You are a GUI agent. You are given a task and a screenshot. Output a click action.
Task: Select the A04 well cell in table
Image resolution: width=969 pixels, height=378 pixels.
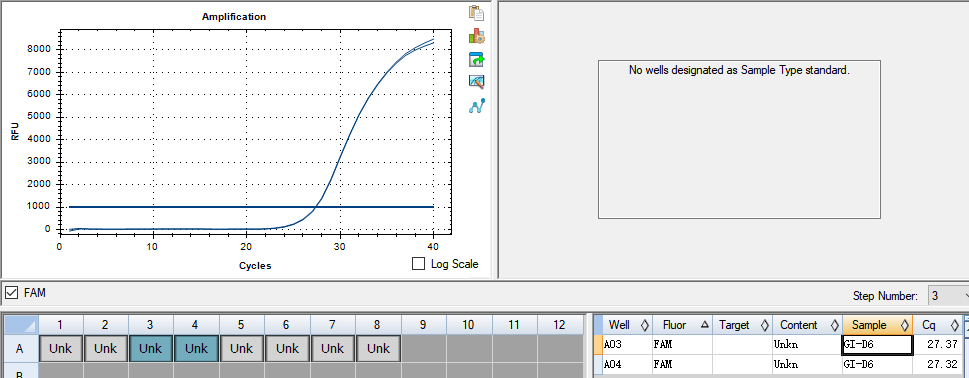coord(627,364)
